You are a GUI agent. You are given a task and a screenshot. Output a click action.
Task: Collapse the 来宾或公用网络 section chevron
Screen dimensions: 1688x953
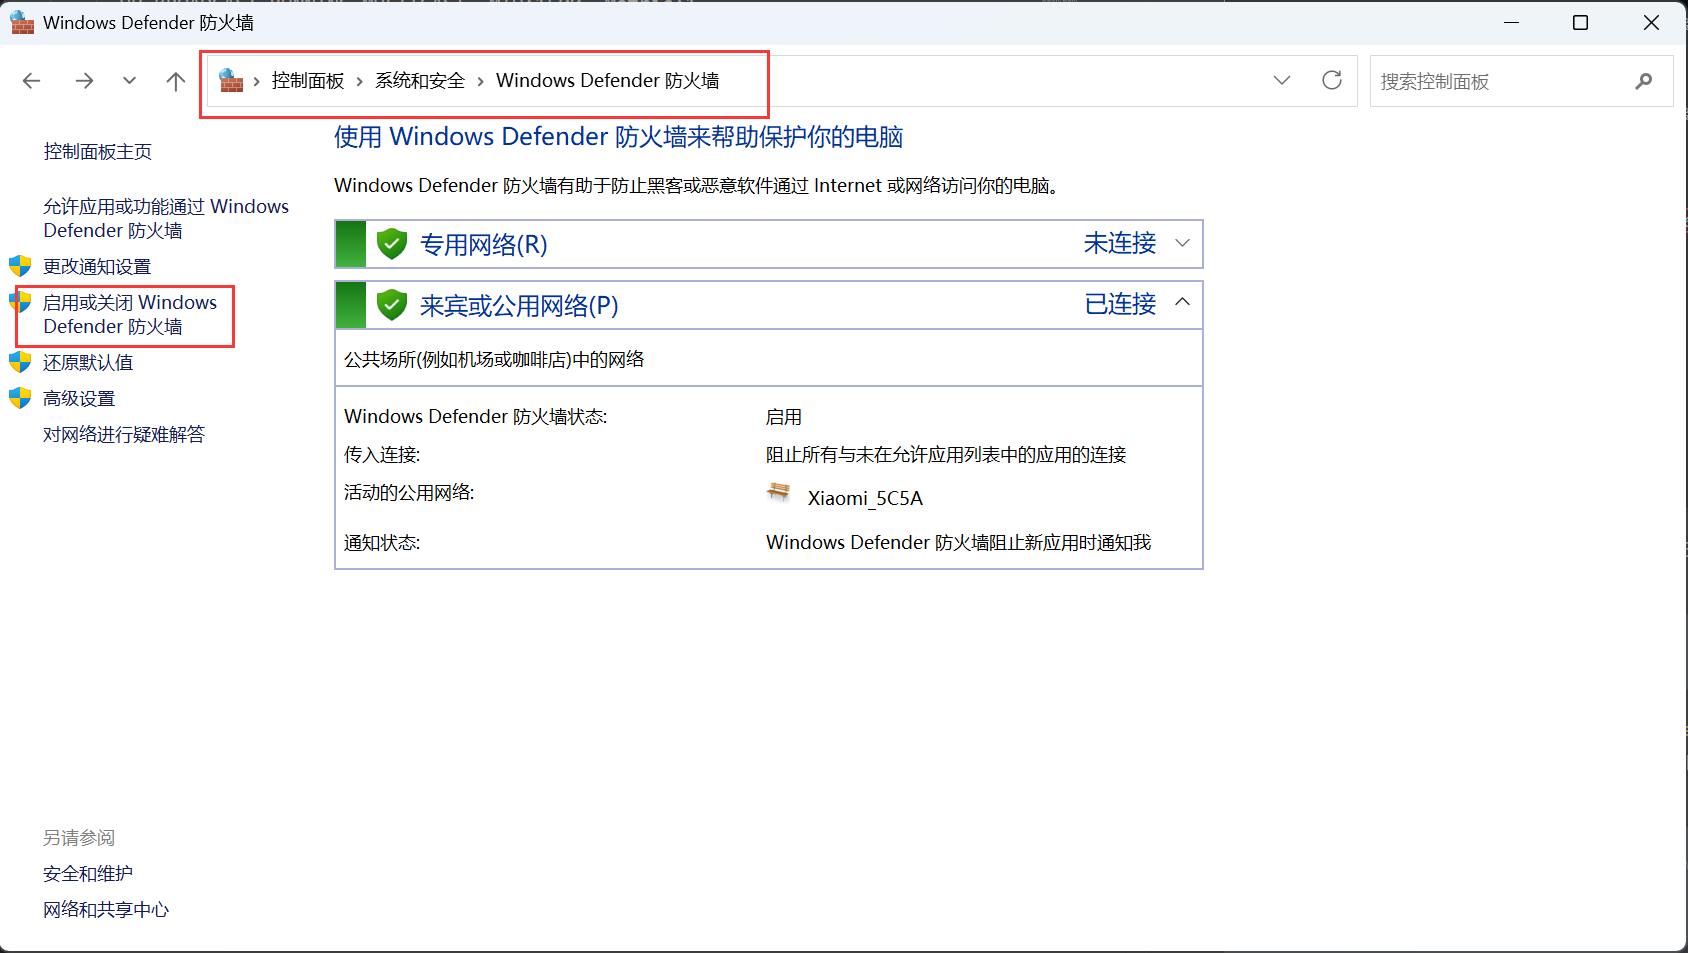click(1182, 302)
